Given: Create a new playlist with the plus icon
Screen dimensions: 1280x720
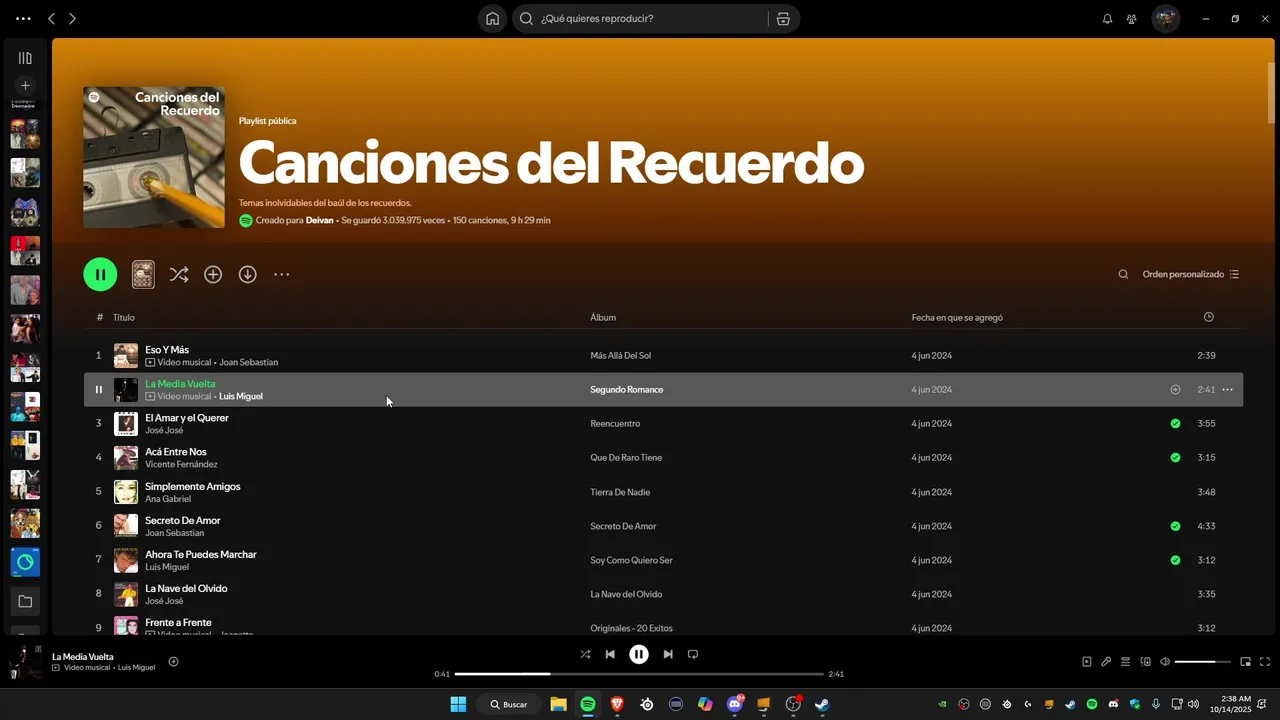Looking at the screenshot, I should pyautogui.click(x=25, y=86).
